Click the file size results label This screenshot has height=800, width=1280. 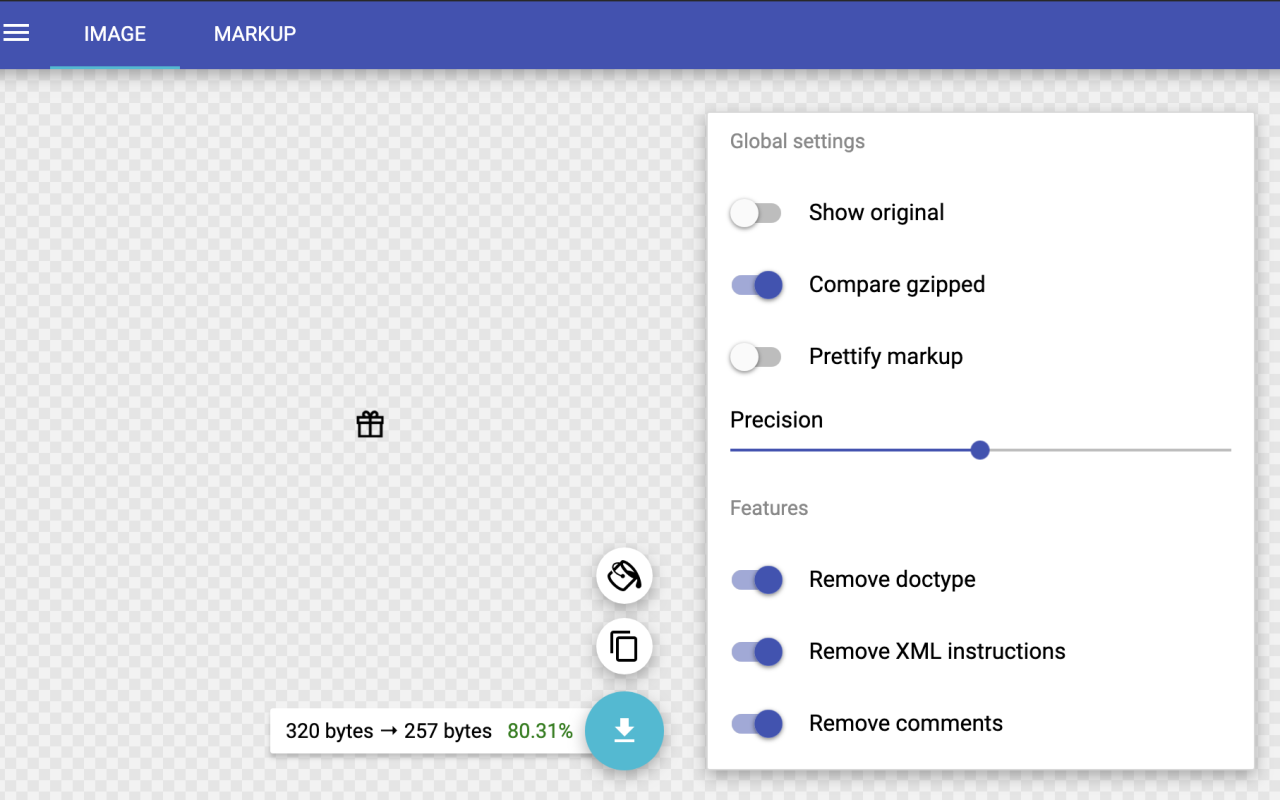click(x=388, y=731)
